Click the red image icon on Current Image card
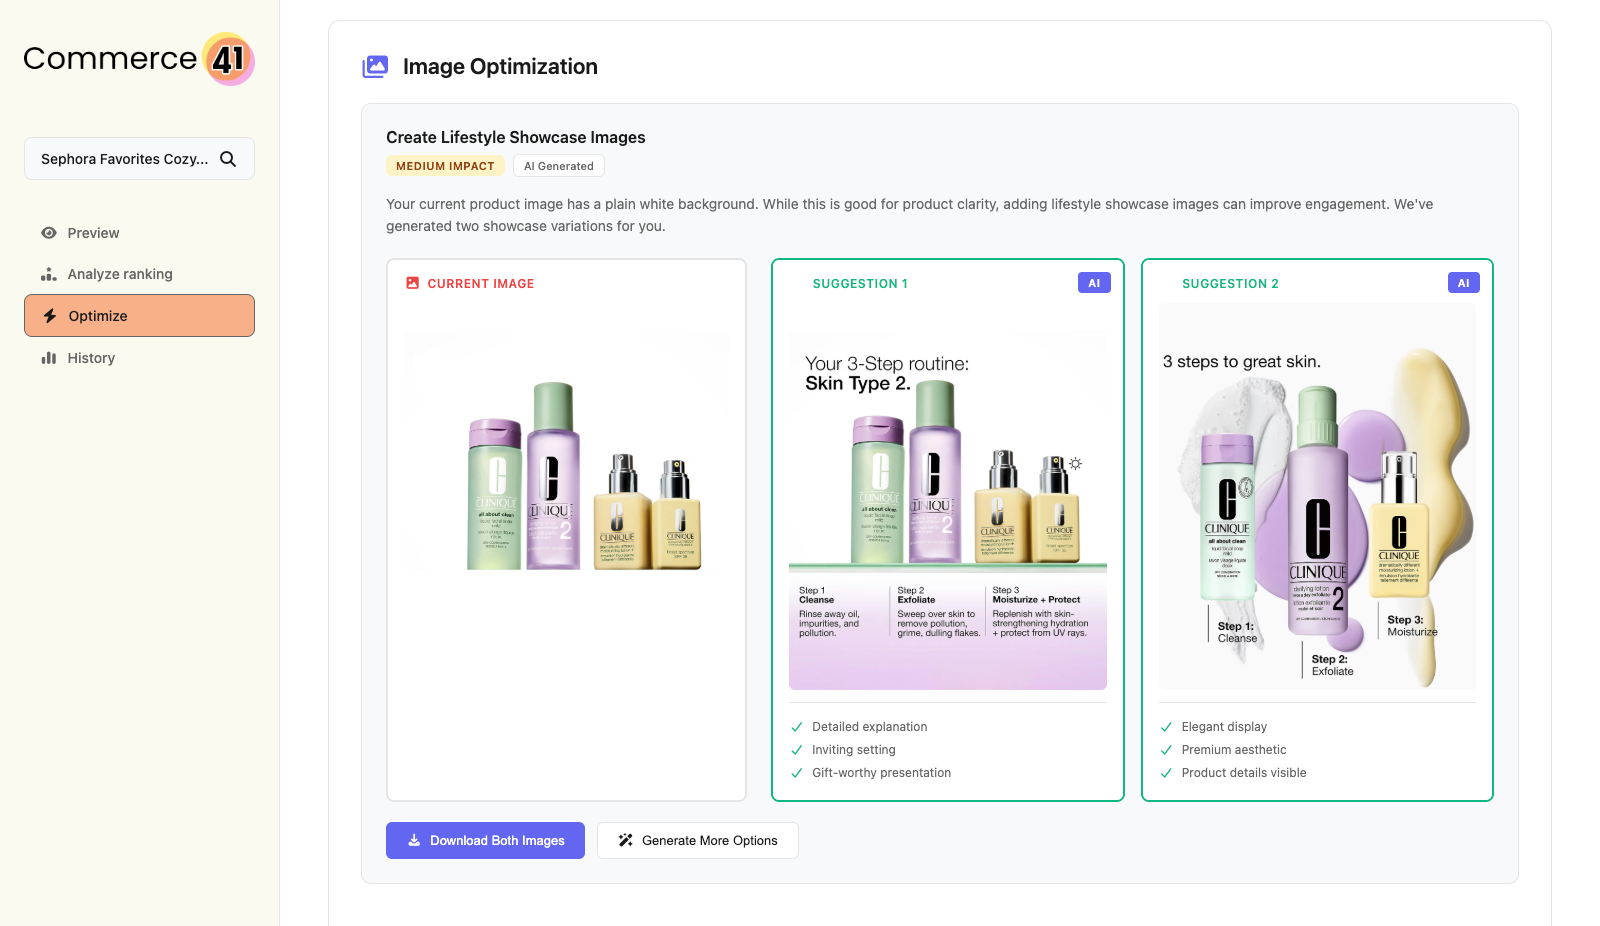The height and width of the screenshot is (926, 1600). (x=413, y=283)
